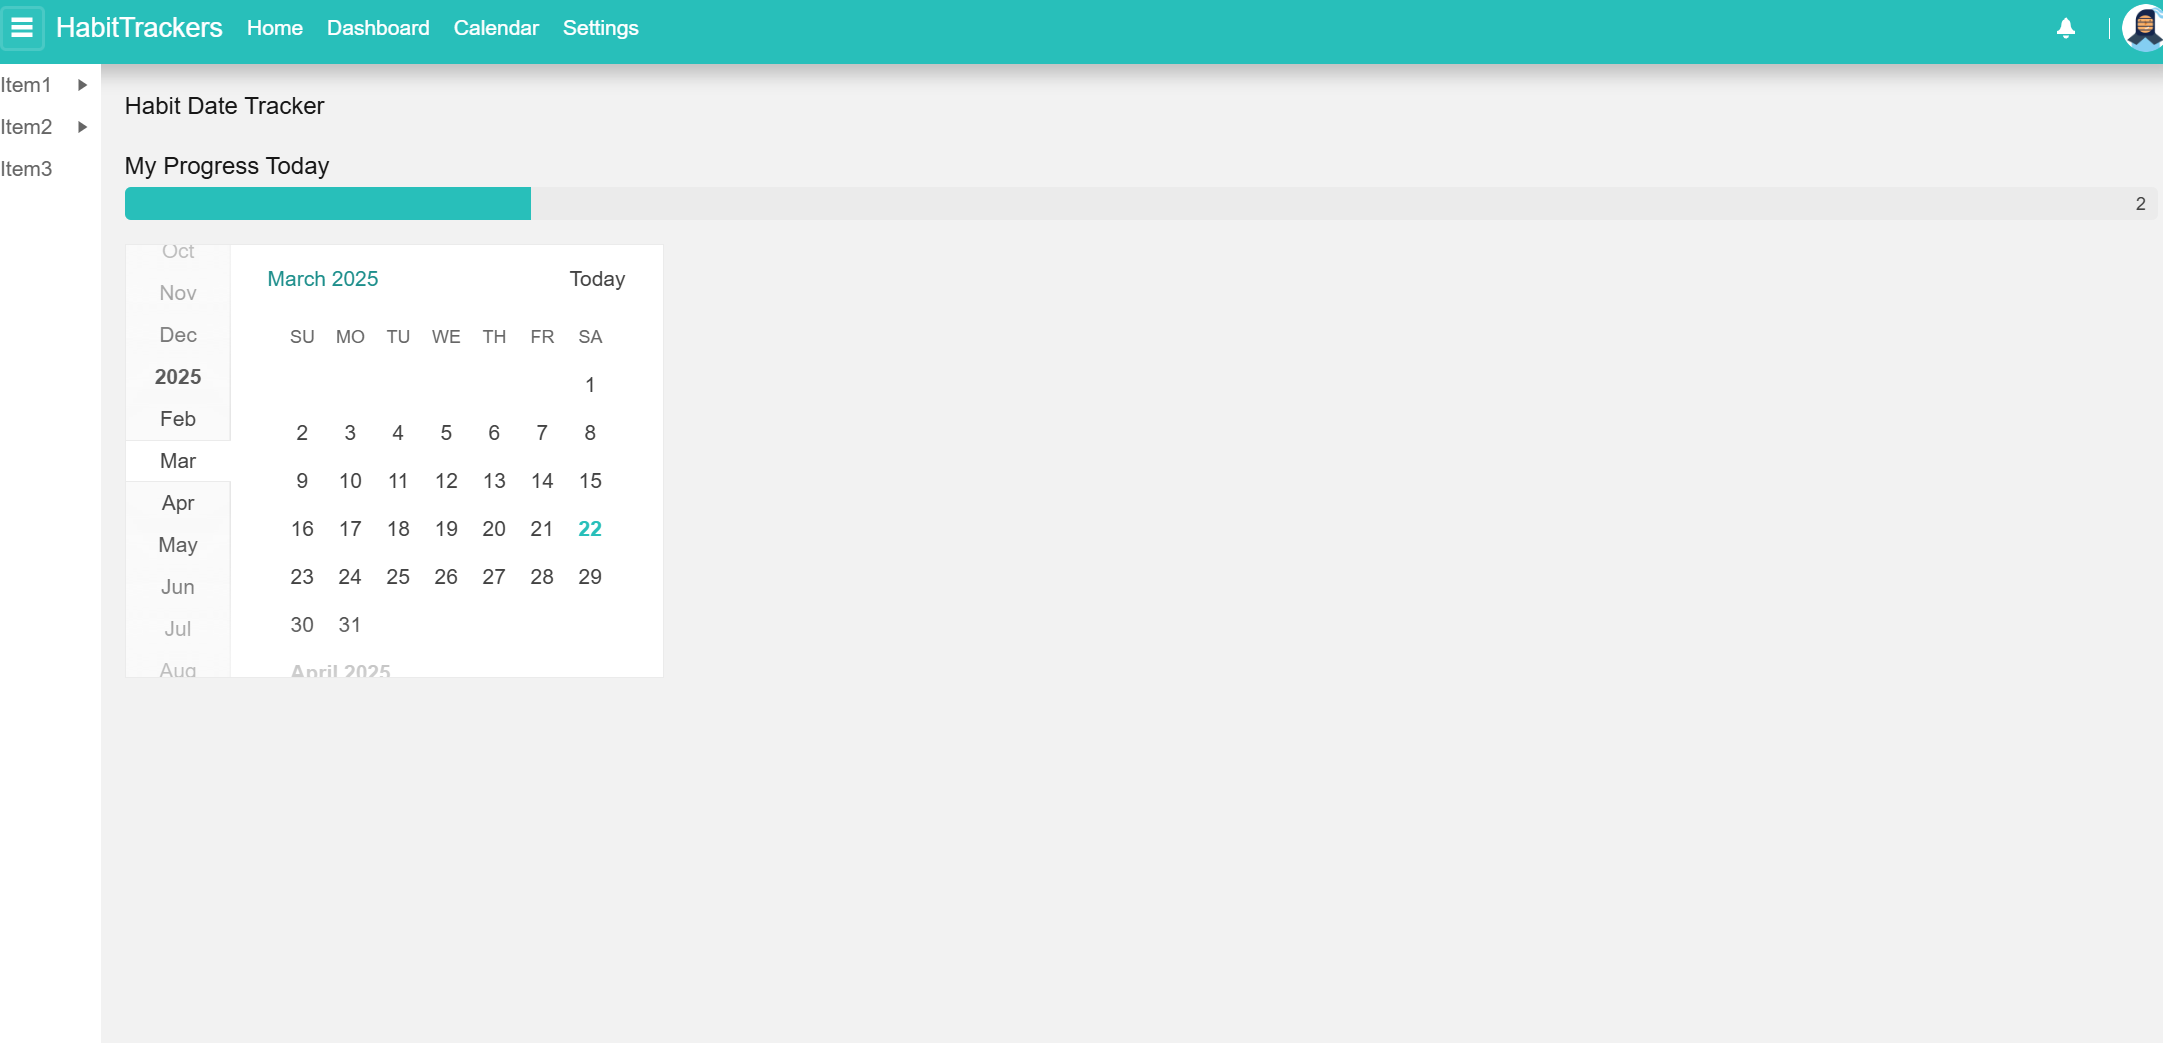The width and height of the screenshot is (2163, 1043).
Task: Select March 30 in calendar
Action: 302,625
